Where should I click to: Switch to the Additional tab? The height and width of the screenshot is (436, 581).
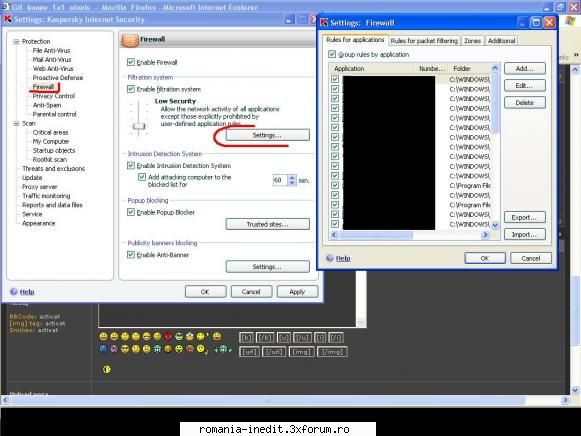501,41
